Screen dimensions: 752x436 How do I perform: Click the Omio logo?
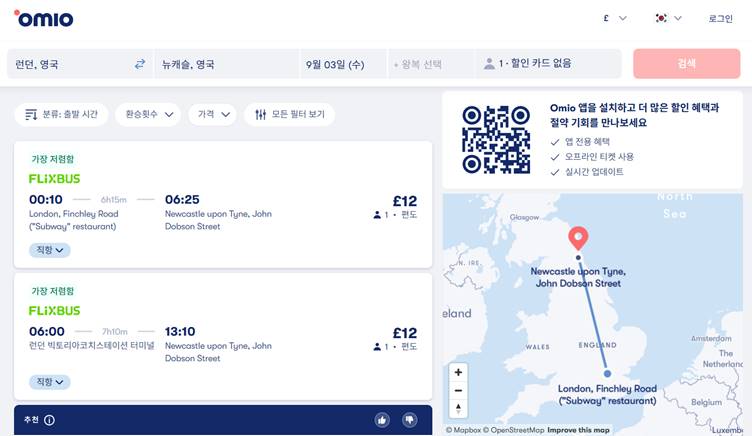coord(44,19)
